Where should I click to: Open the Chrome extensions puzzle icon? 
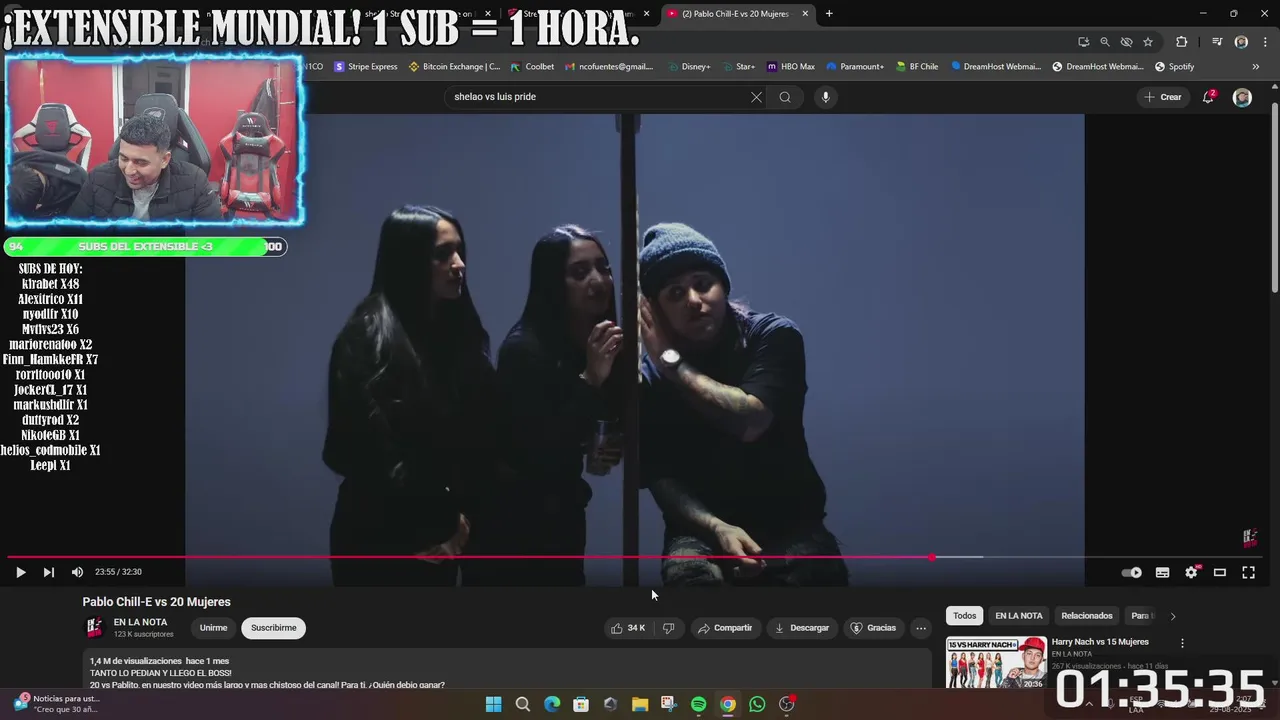[1181, 42]
